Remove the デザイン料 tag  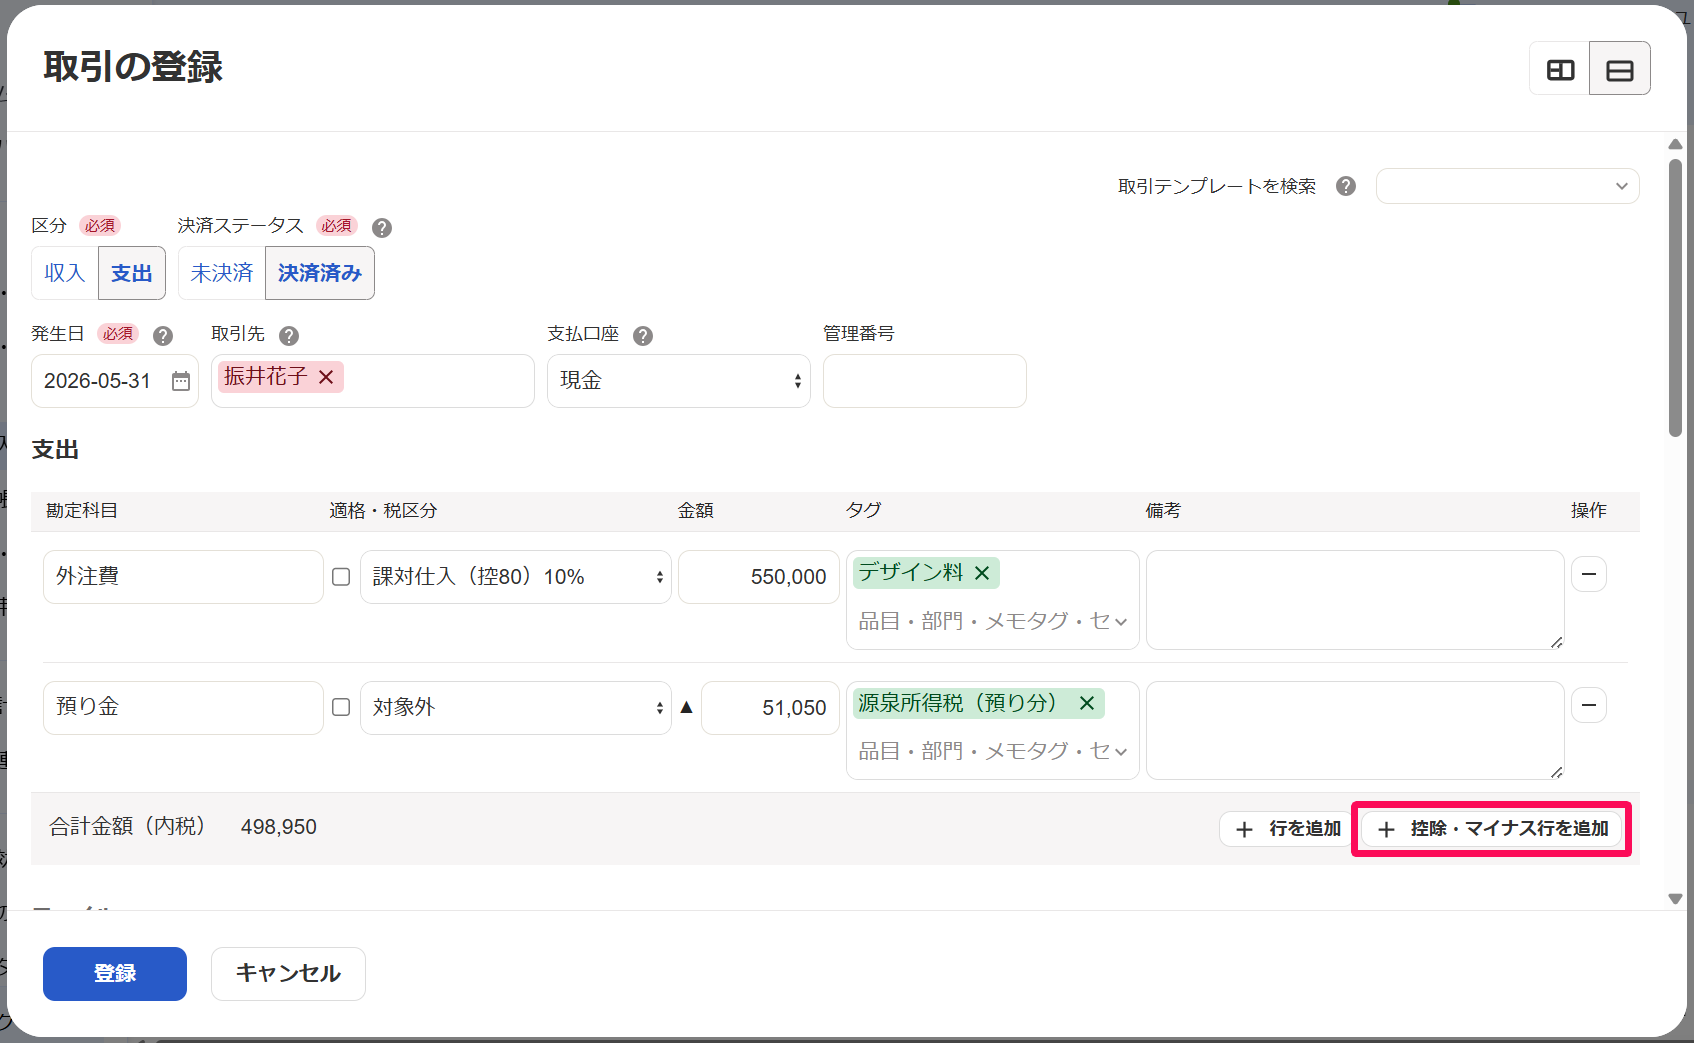click(982, 573)
